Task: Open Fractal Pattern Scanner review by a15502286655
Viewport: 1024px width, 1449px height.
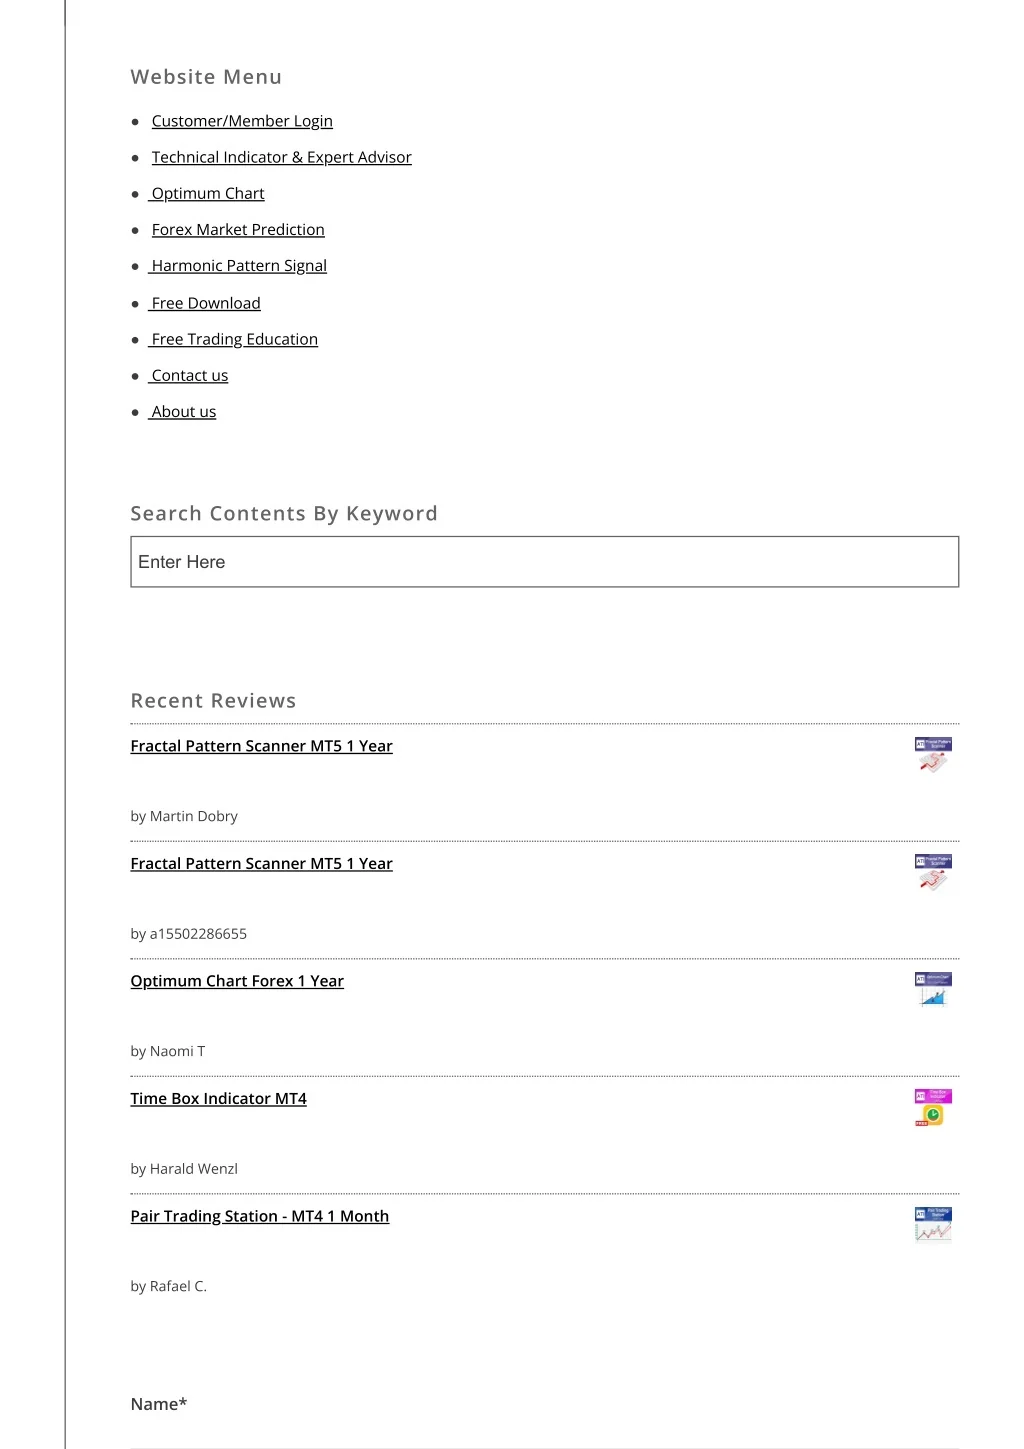Action: 261,863
